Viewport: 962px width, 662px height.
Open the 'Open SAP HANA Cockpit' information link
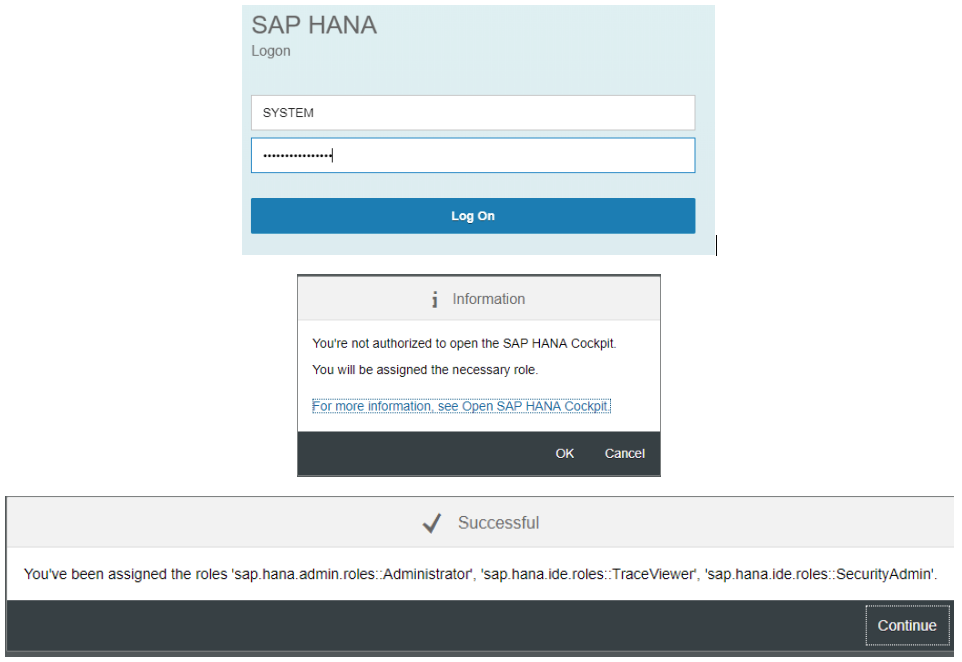coord(461,406)
